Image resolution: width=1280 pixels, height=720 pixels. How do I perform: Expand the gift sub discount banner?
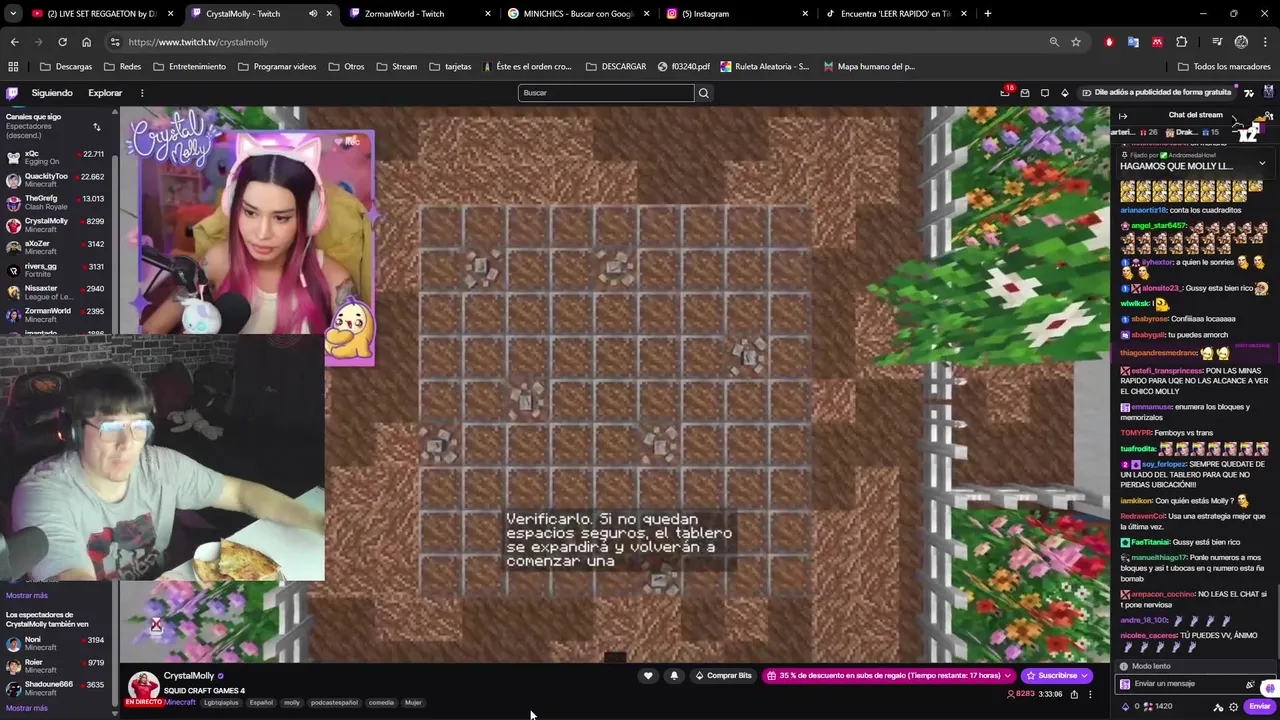click(x=888, y=676)
